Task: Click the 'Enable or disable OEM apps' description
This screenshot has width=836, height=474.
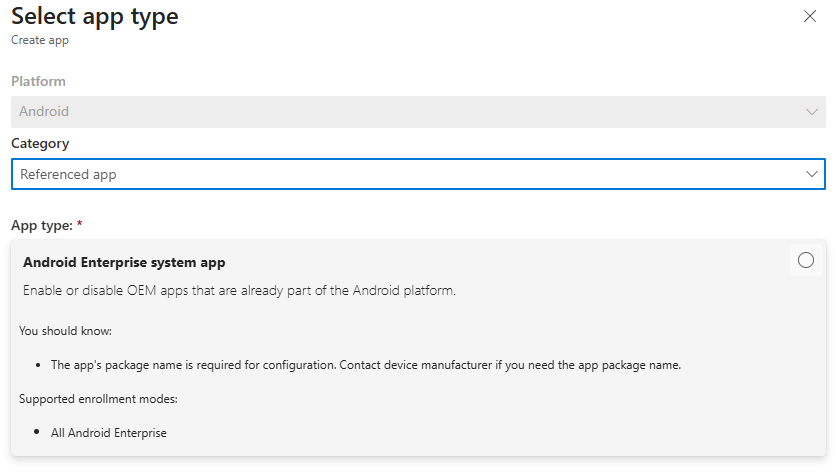Action: tap(239, 291)
